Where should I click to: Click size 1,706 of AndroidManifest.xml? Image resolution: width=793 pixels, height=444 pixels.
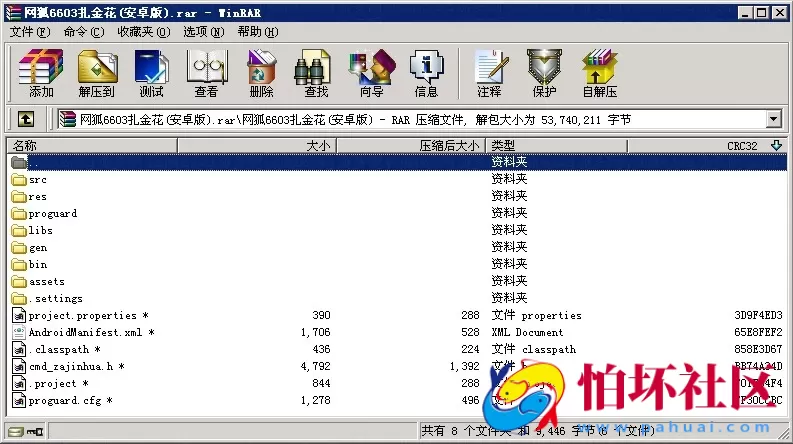click(x=315, y=332)
